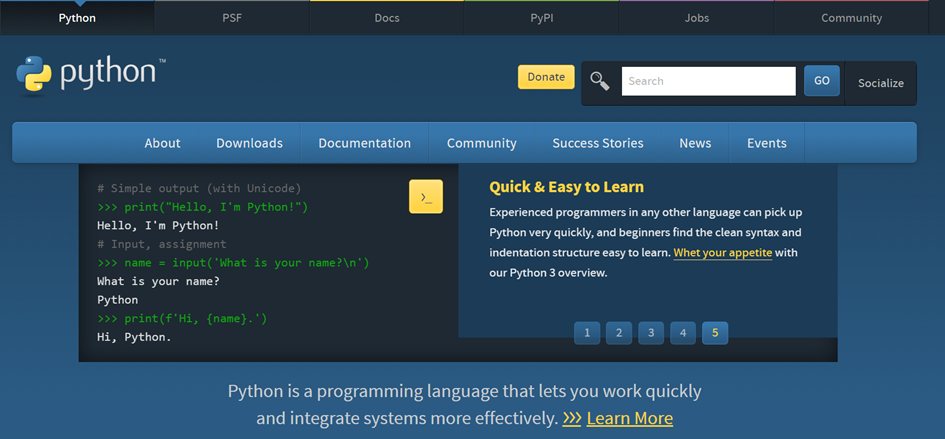The image size is (945, 439).
Task: Click the # Input, assignment comment line
Action: tap(162, 244)
